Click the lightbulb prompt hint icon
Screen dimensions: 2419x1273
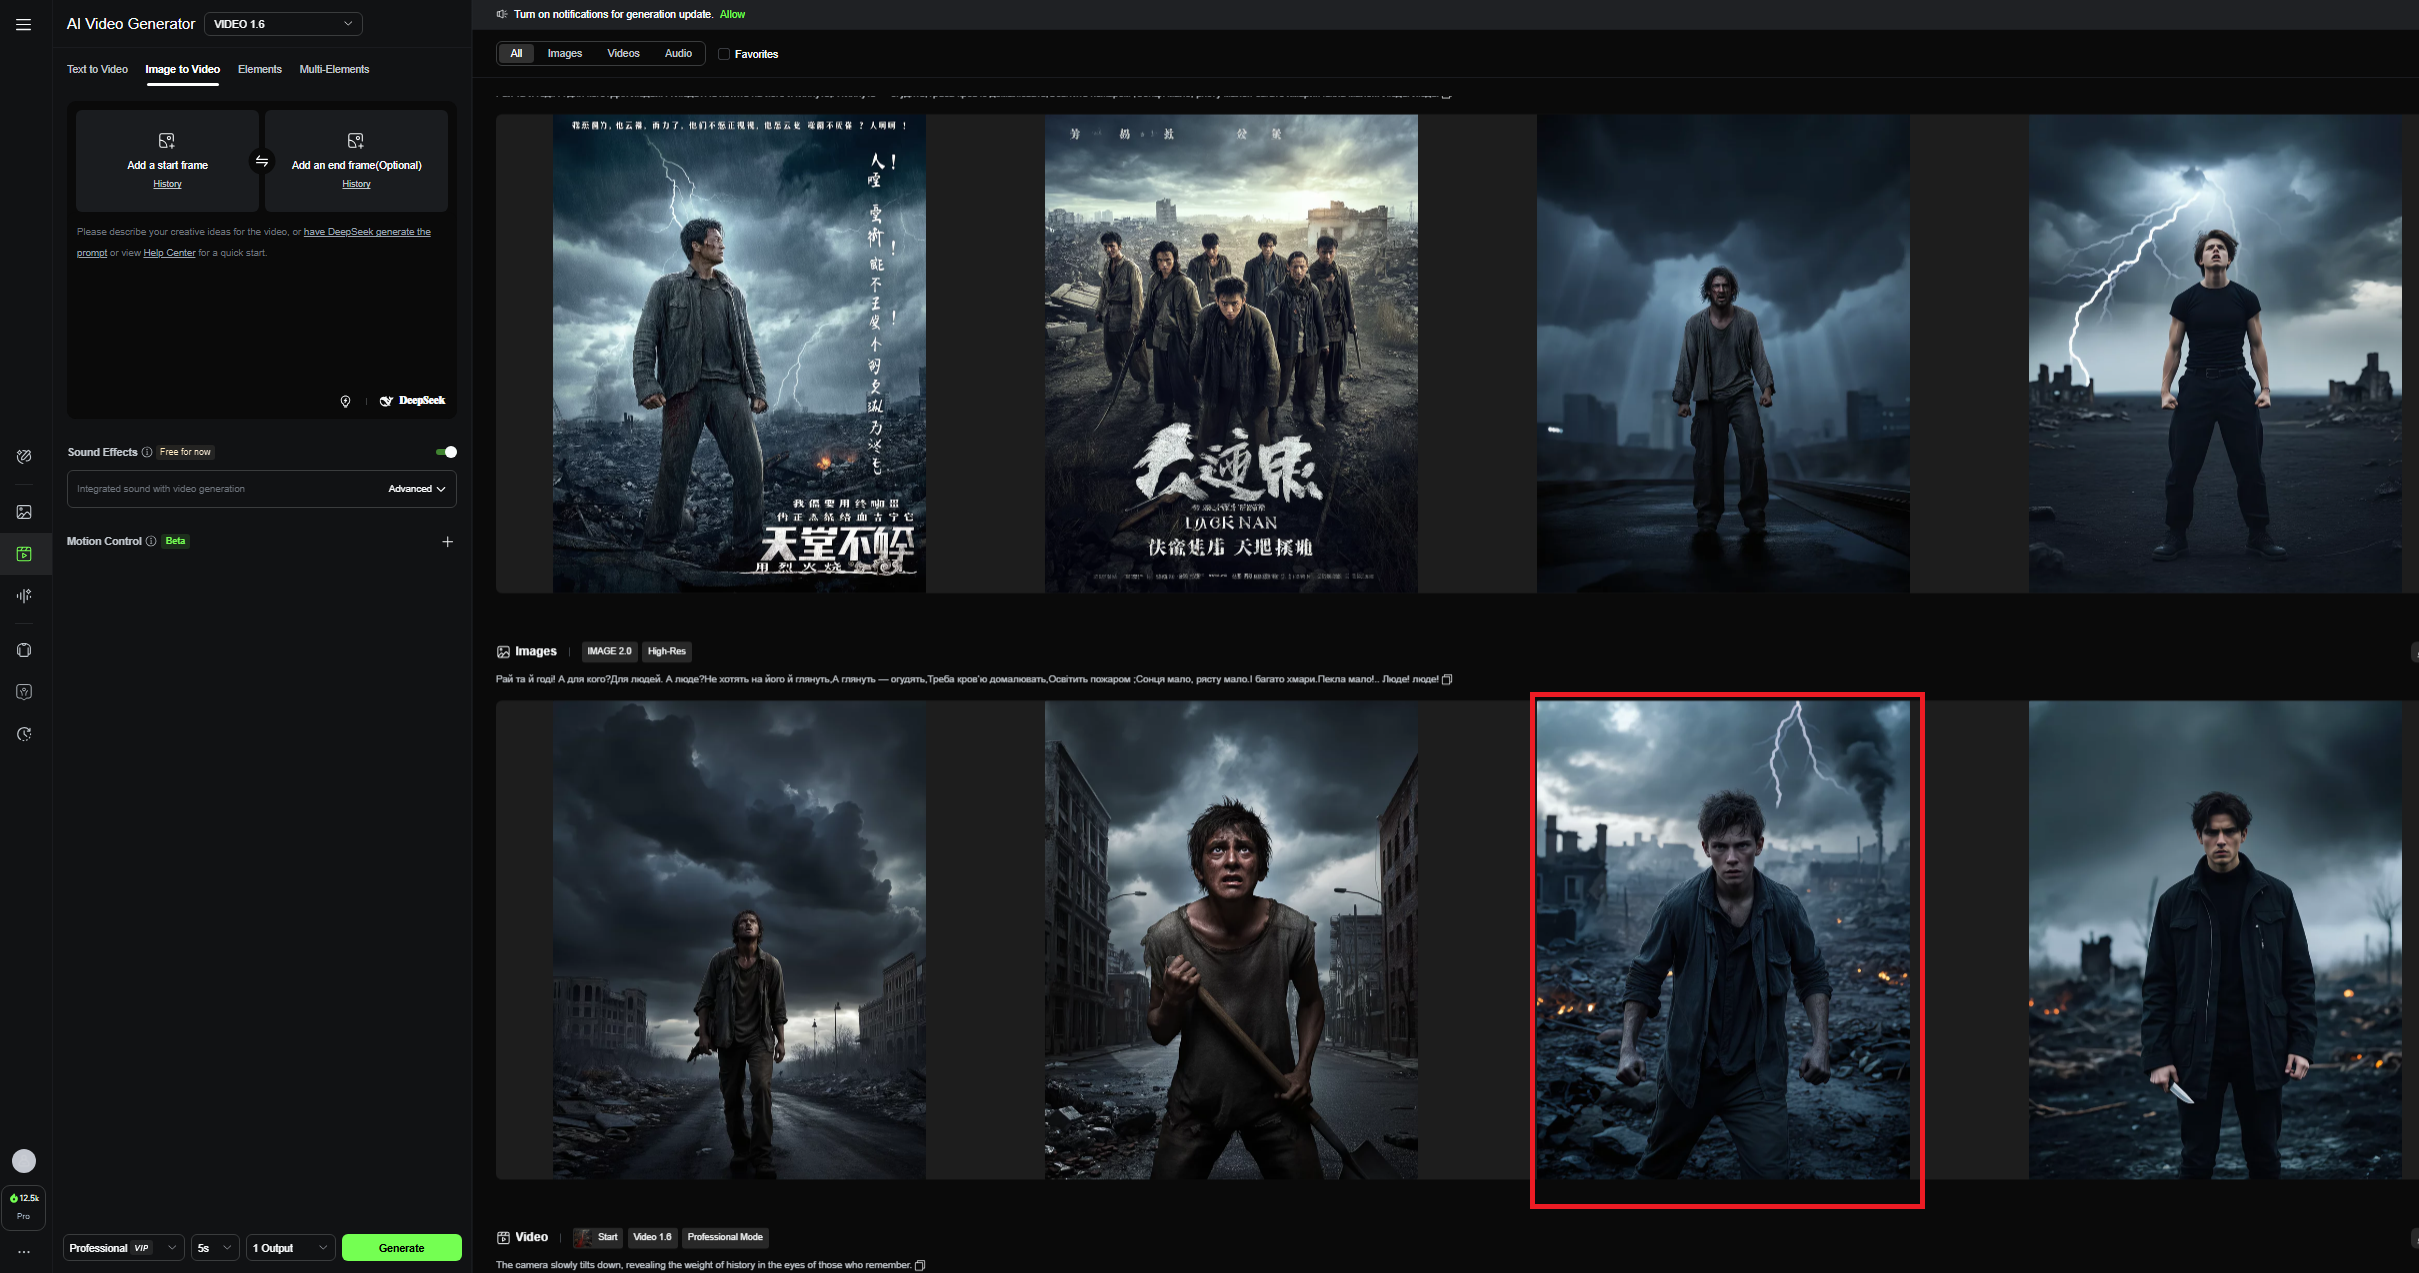pos(345,401)
